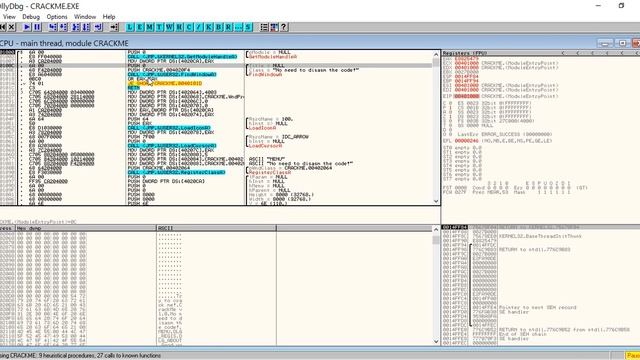Click the Step into toolbar icon

click(x=53, y=27)
